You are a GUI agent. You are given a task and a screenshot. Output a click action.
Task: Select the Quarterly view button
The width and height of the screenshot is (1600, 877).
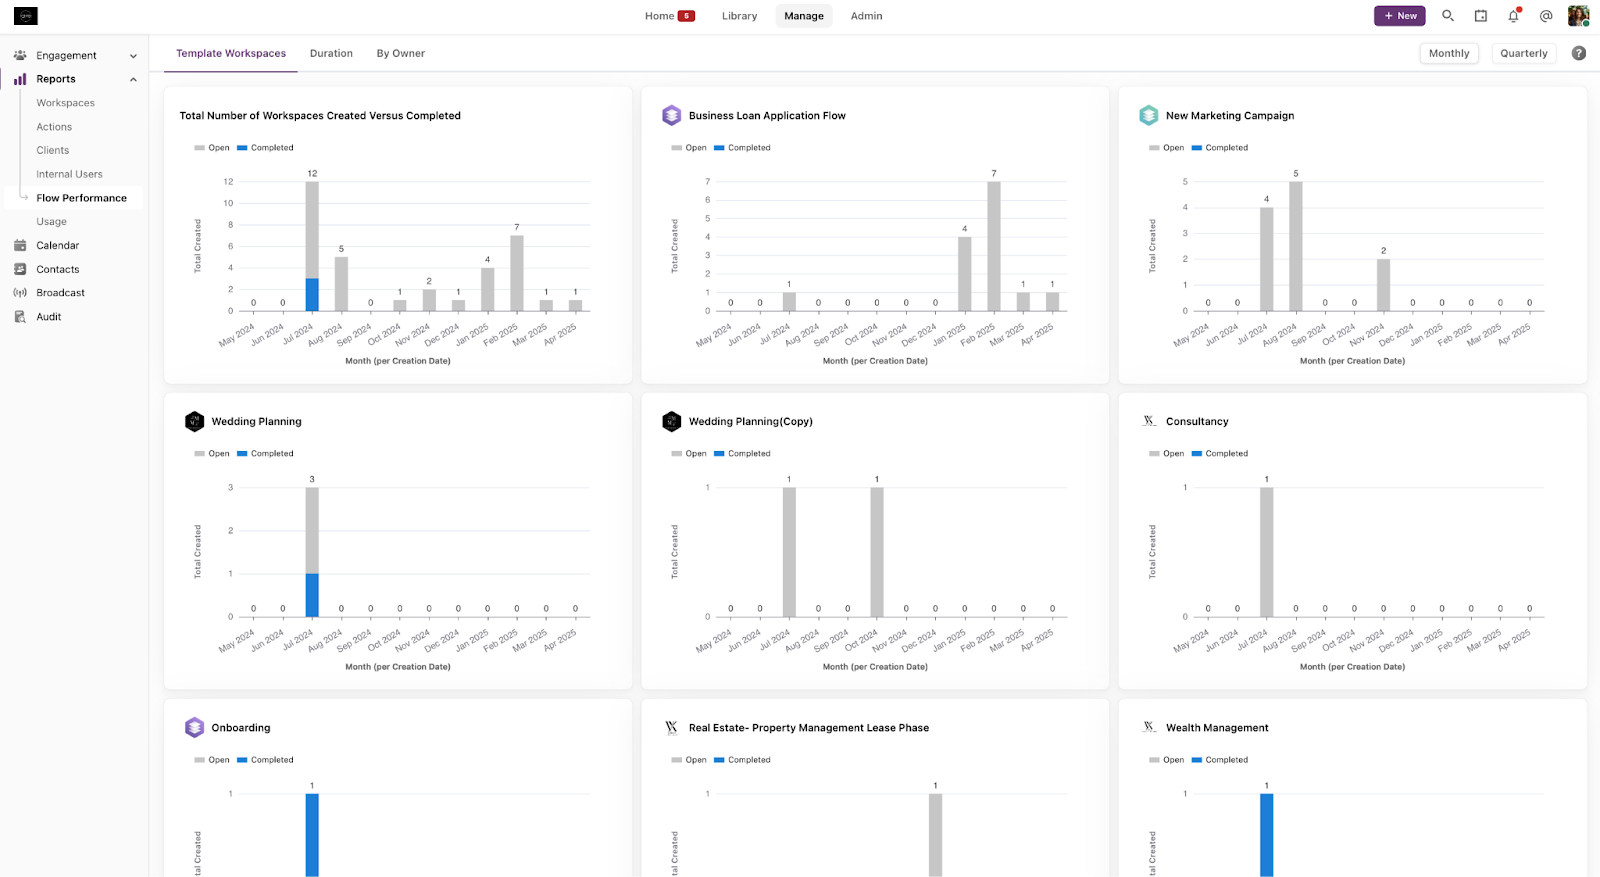click(x=1524, y=54)
